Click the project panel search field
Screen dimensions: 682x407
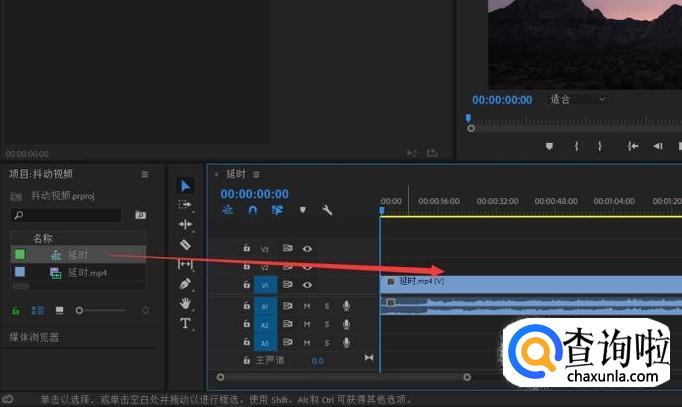point(66,215)
